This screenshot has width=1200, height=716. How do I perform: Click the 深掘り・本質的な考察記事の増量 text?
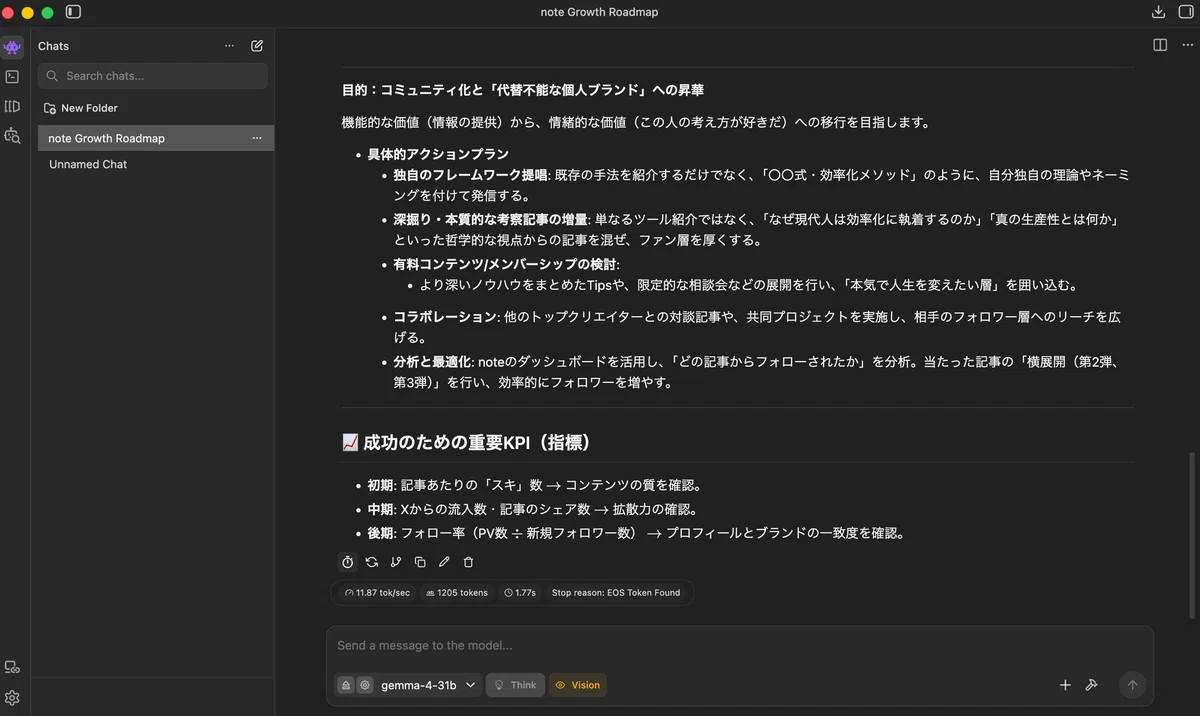coord(490,219)
